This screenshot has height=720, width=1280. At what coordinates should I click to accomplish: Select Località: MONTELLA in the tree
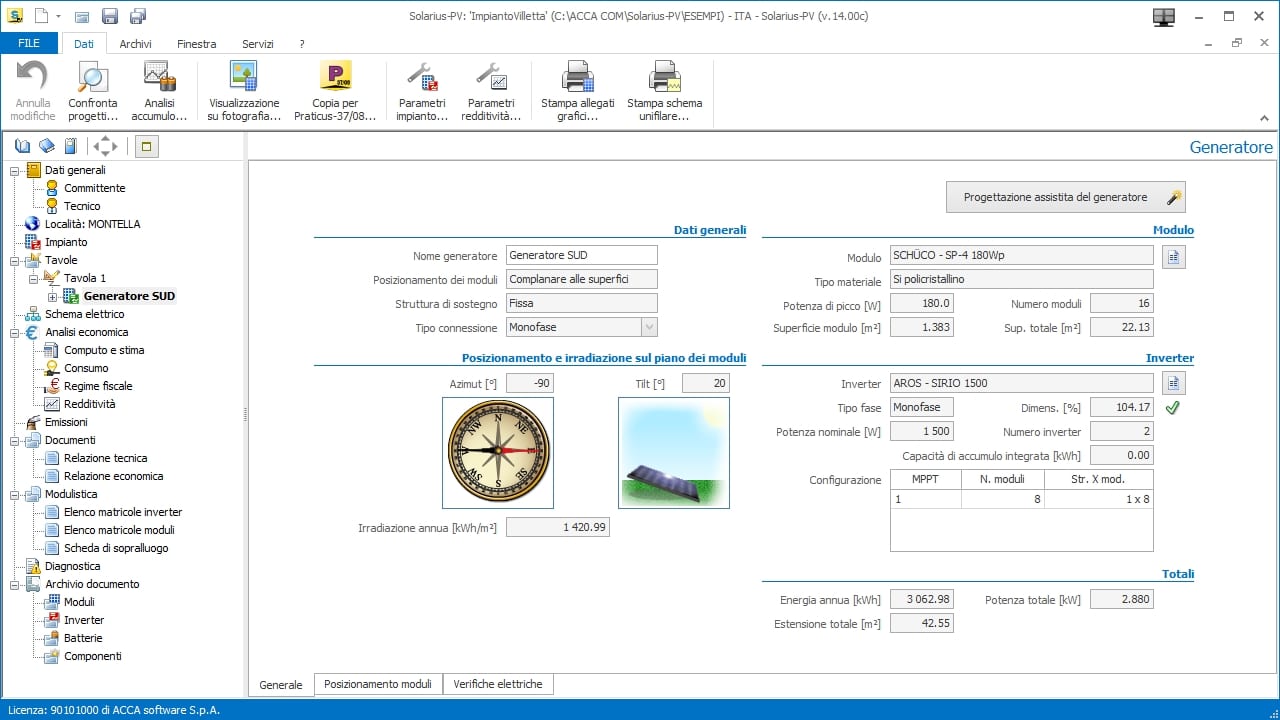[x=92, y=224]
